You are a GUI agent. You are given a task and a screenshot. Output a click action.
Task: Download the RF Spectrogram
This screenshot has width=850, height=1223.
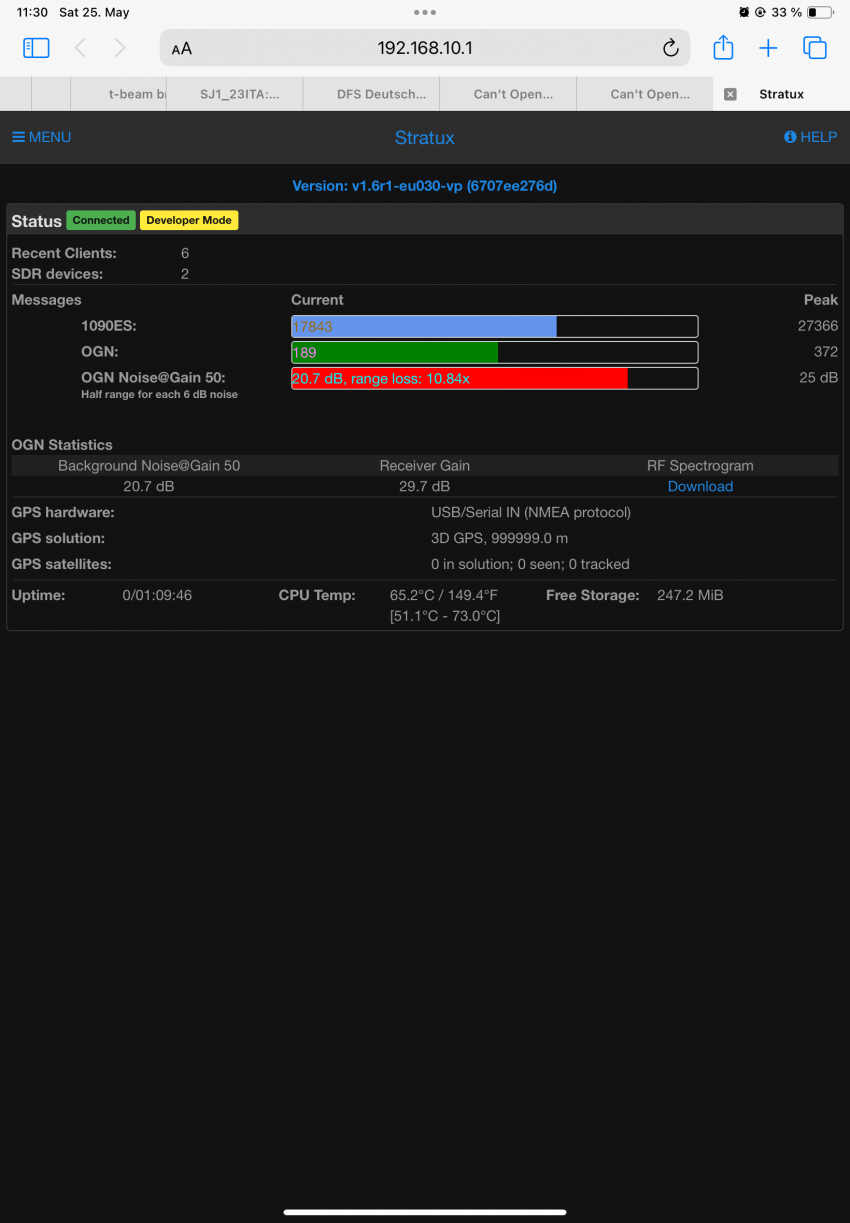tap(700, 486)
